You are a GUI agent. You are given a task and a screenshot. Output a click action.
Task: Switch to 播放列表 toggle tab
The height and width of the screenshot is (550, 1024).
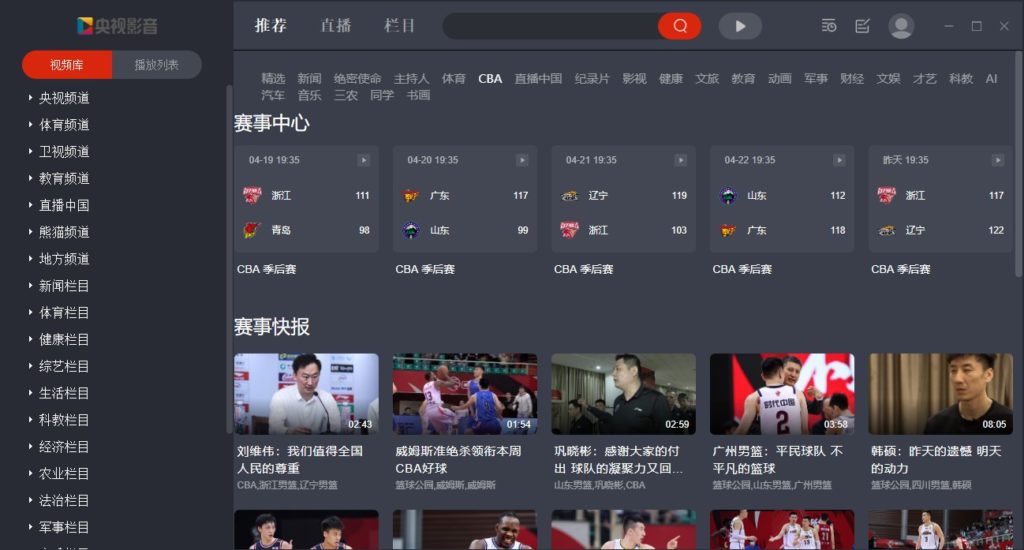157,65
